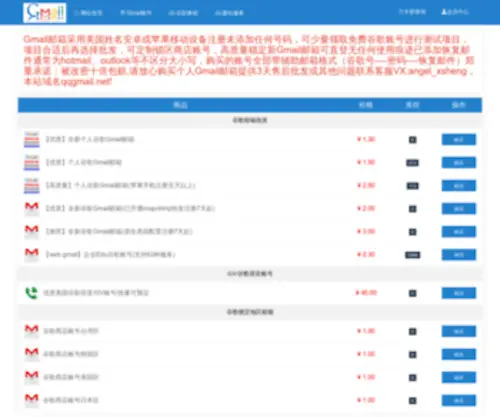Image resolution: width=500 pixels, height=417 pixels.
Task: Select the price text '¥2.50'
Action: pos(366,185)
